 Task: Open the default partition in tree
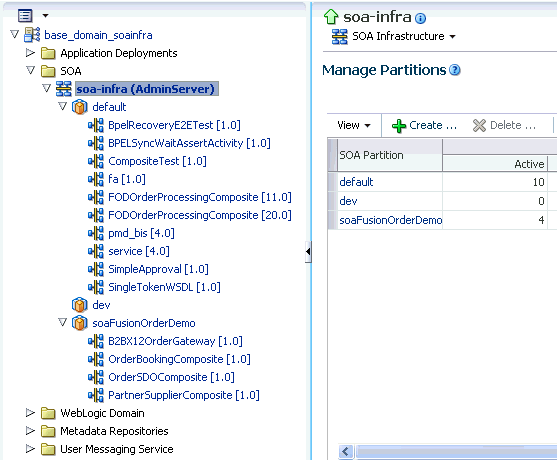[x=109, y=107]
